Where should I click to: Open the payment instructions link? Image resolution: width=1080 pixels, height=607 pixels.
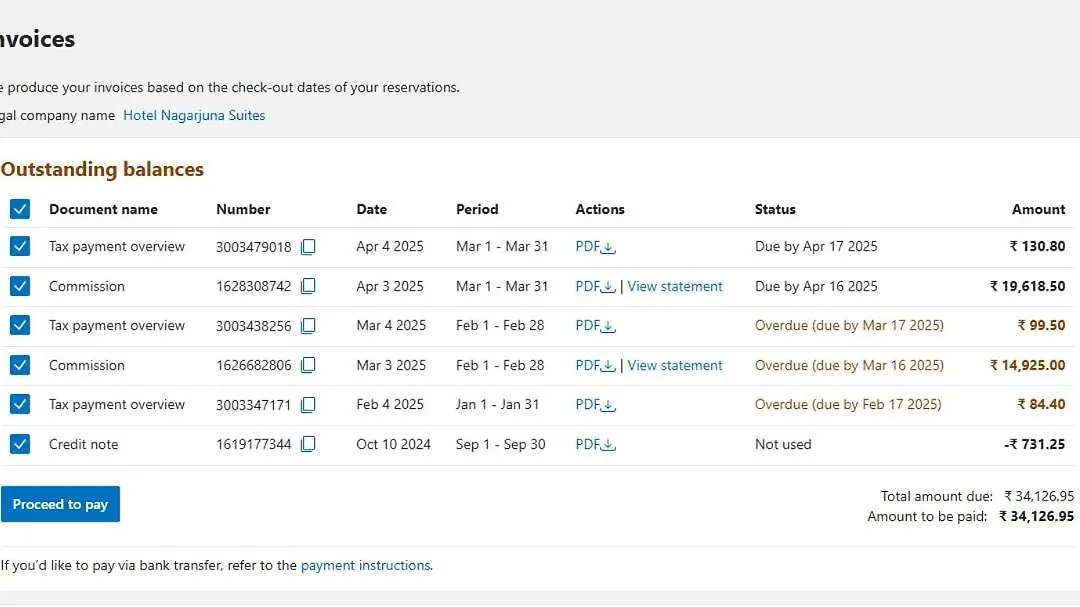click(x=365, y=566)
